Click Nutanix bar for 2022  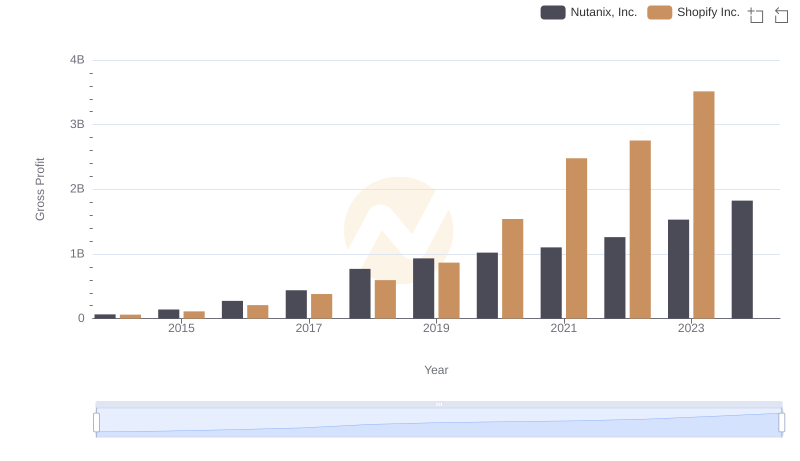click(615, 278)
